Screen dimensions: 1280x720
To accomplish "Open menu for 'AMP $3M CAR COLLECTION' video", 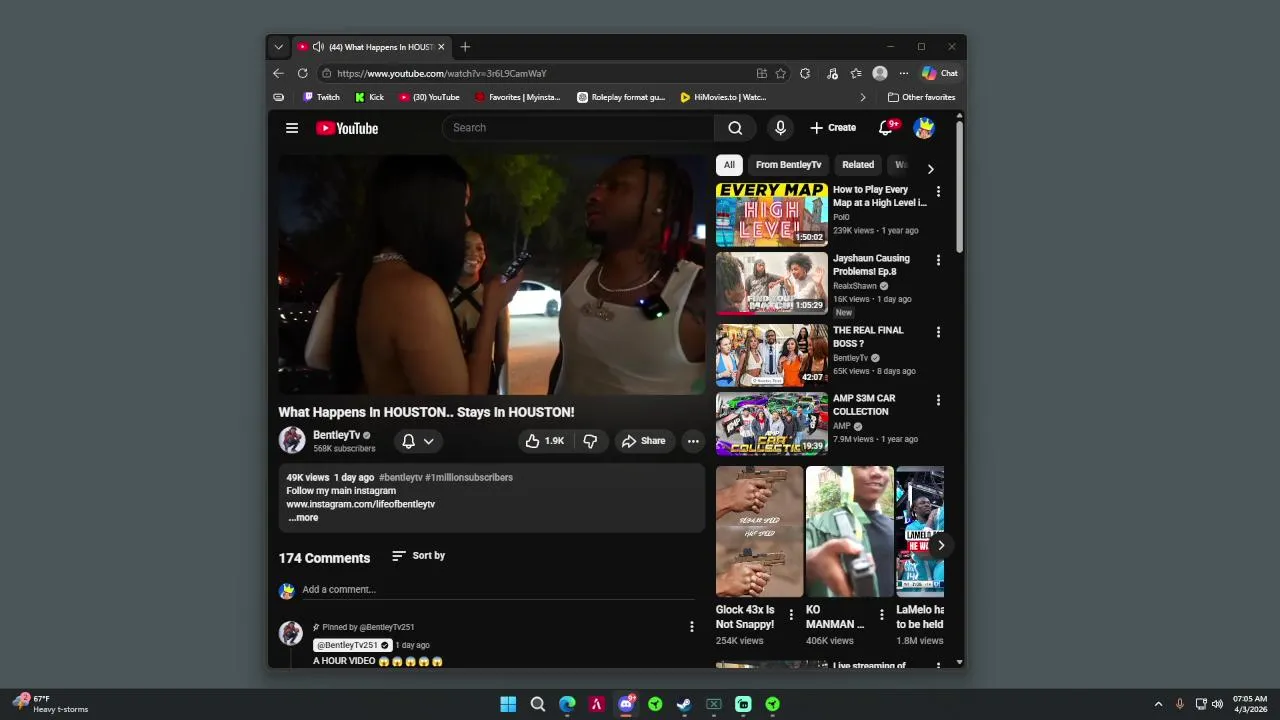I will [x=938, y=400].
